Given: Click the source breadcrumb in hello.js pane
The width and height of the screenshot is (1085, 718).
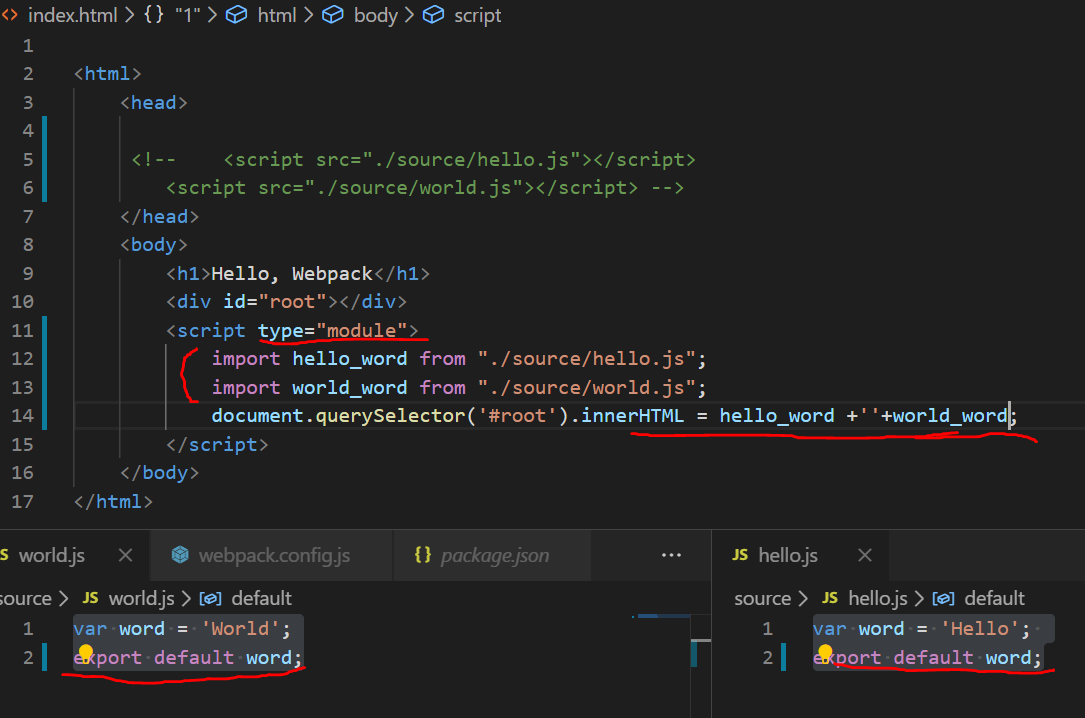Looking at the screenshot, I should pyautogui.click(x=763, y=598).
